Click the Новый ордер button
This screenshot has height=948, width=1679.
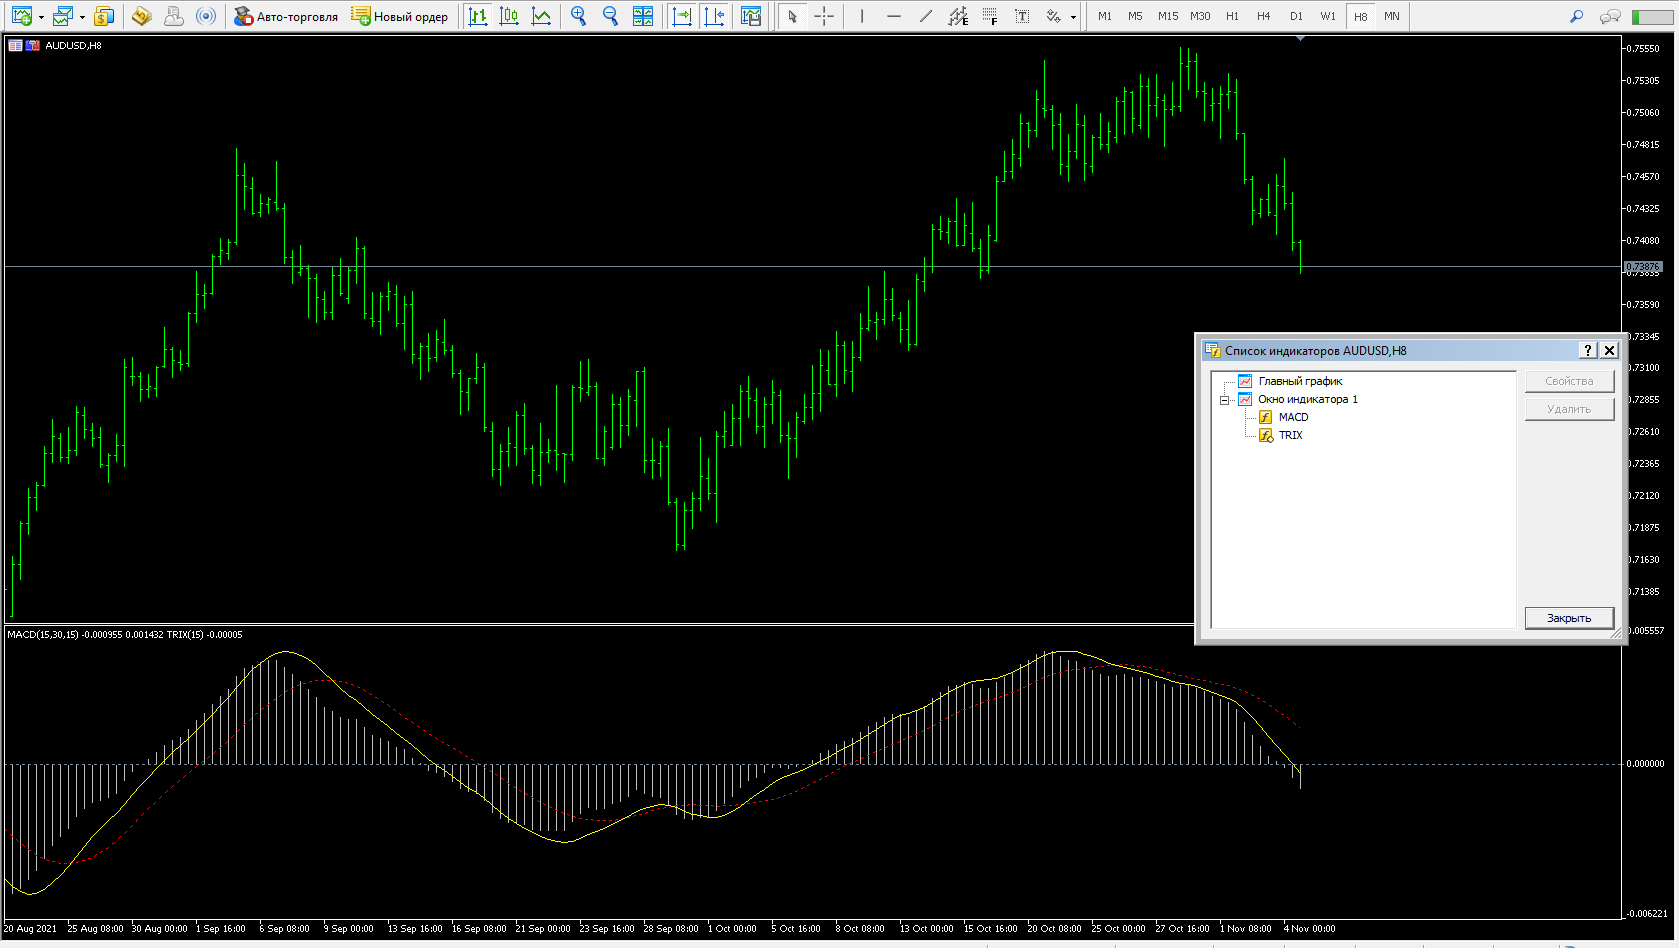click(x=401, y=16)
